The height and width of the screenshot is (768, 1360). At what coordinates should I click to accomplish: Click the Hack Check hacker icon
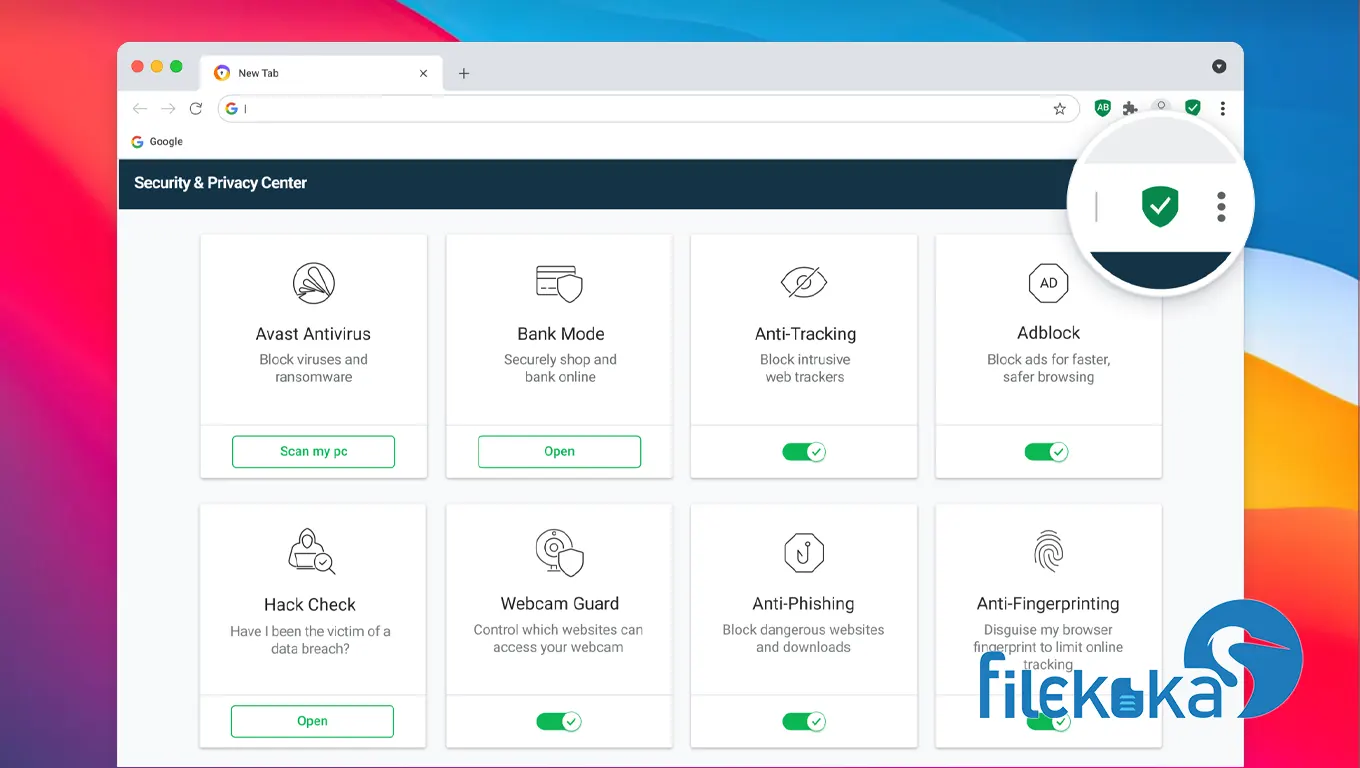click(310, 551)
